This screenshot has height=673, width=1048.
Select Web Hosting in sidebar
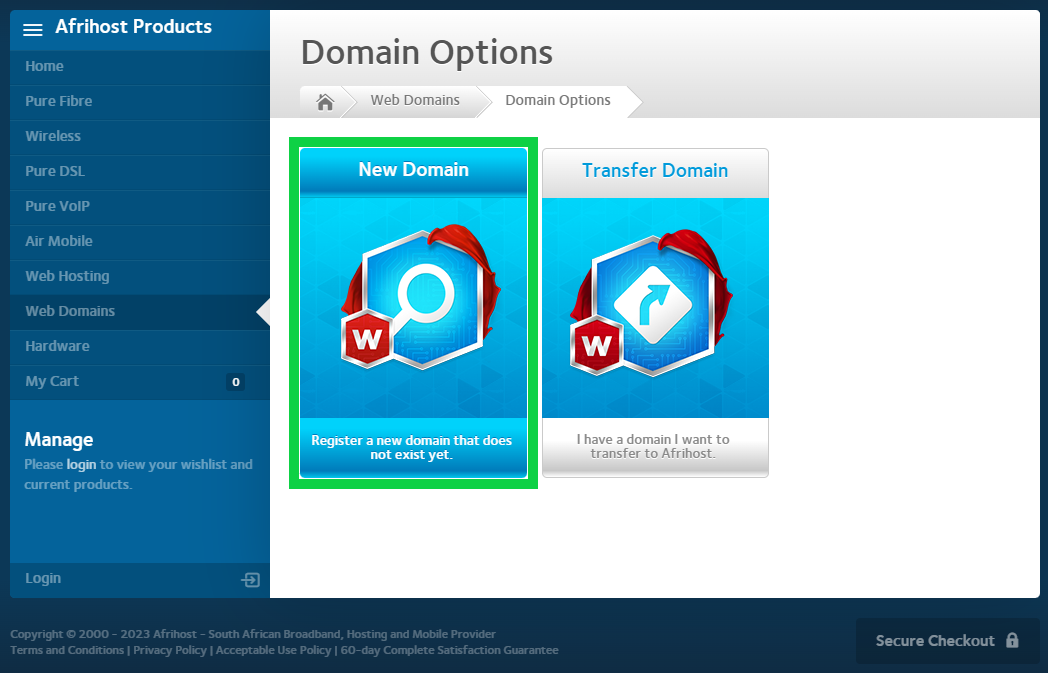coord(67,276)
